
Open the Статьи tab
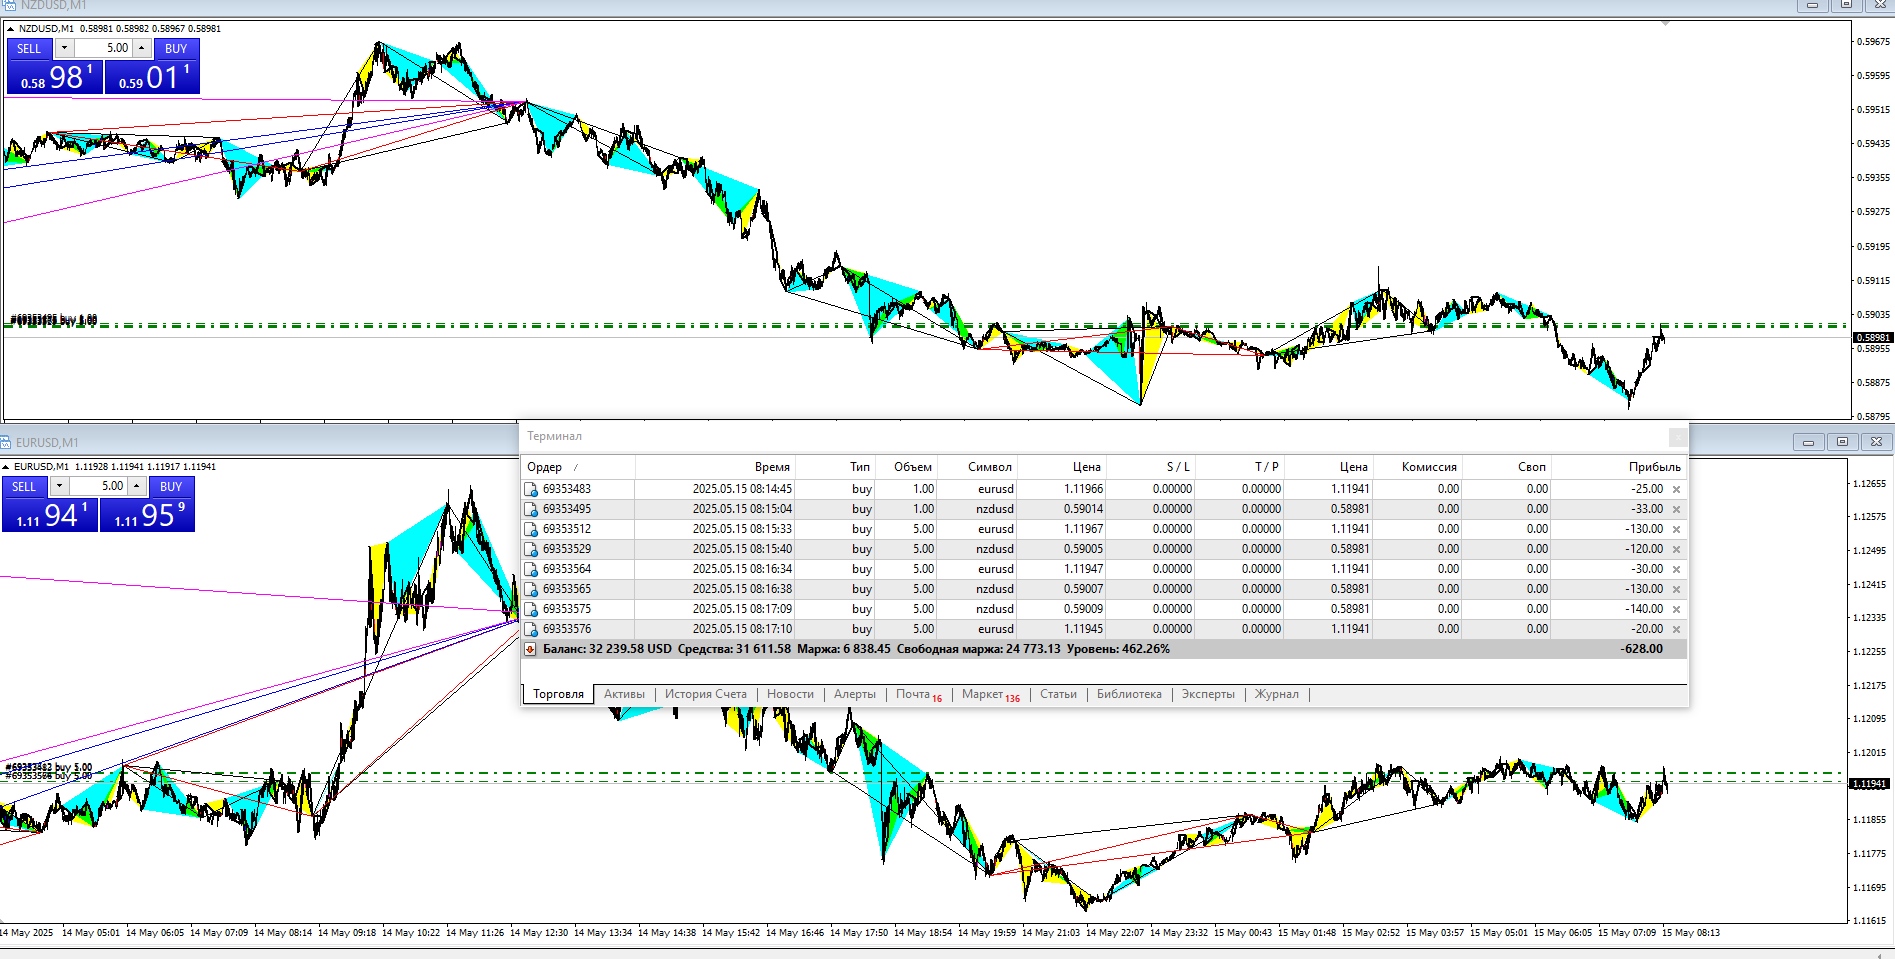coord(1058,694)
